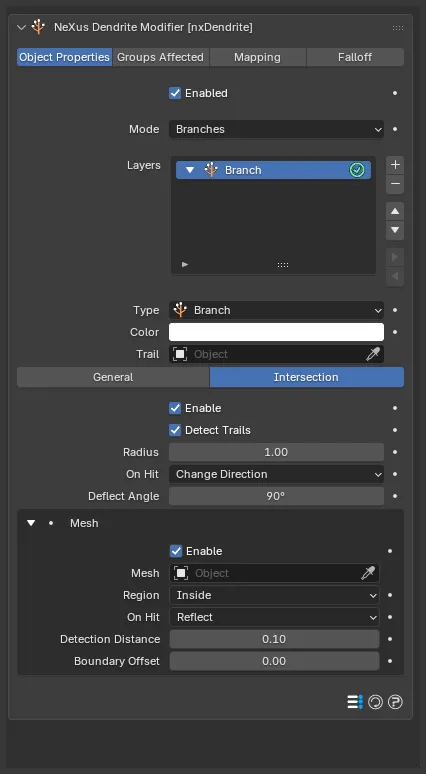Click the dendrite icon in panel header
The image size is (426, 774).
point(38,27)
